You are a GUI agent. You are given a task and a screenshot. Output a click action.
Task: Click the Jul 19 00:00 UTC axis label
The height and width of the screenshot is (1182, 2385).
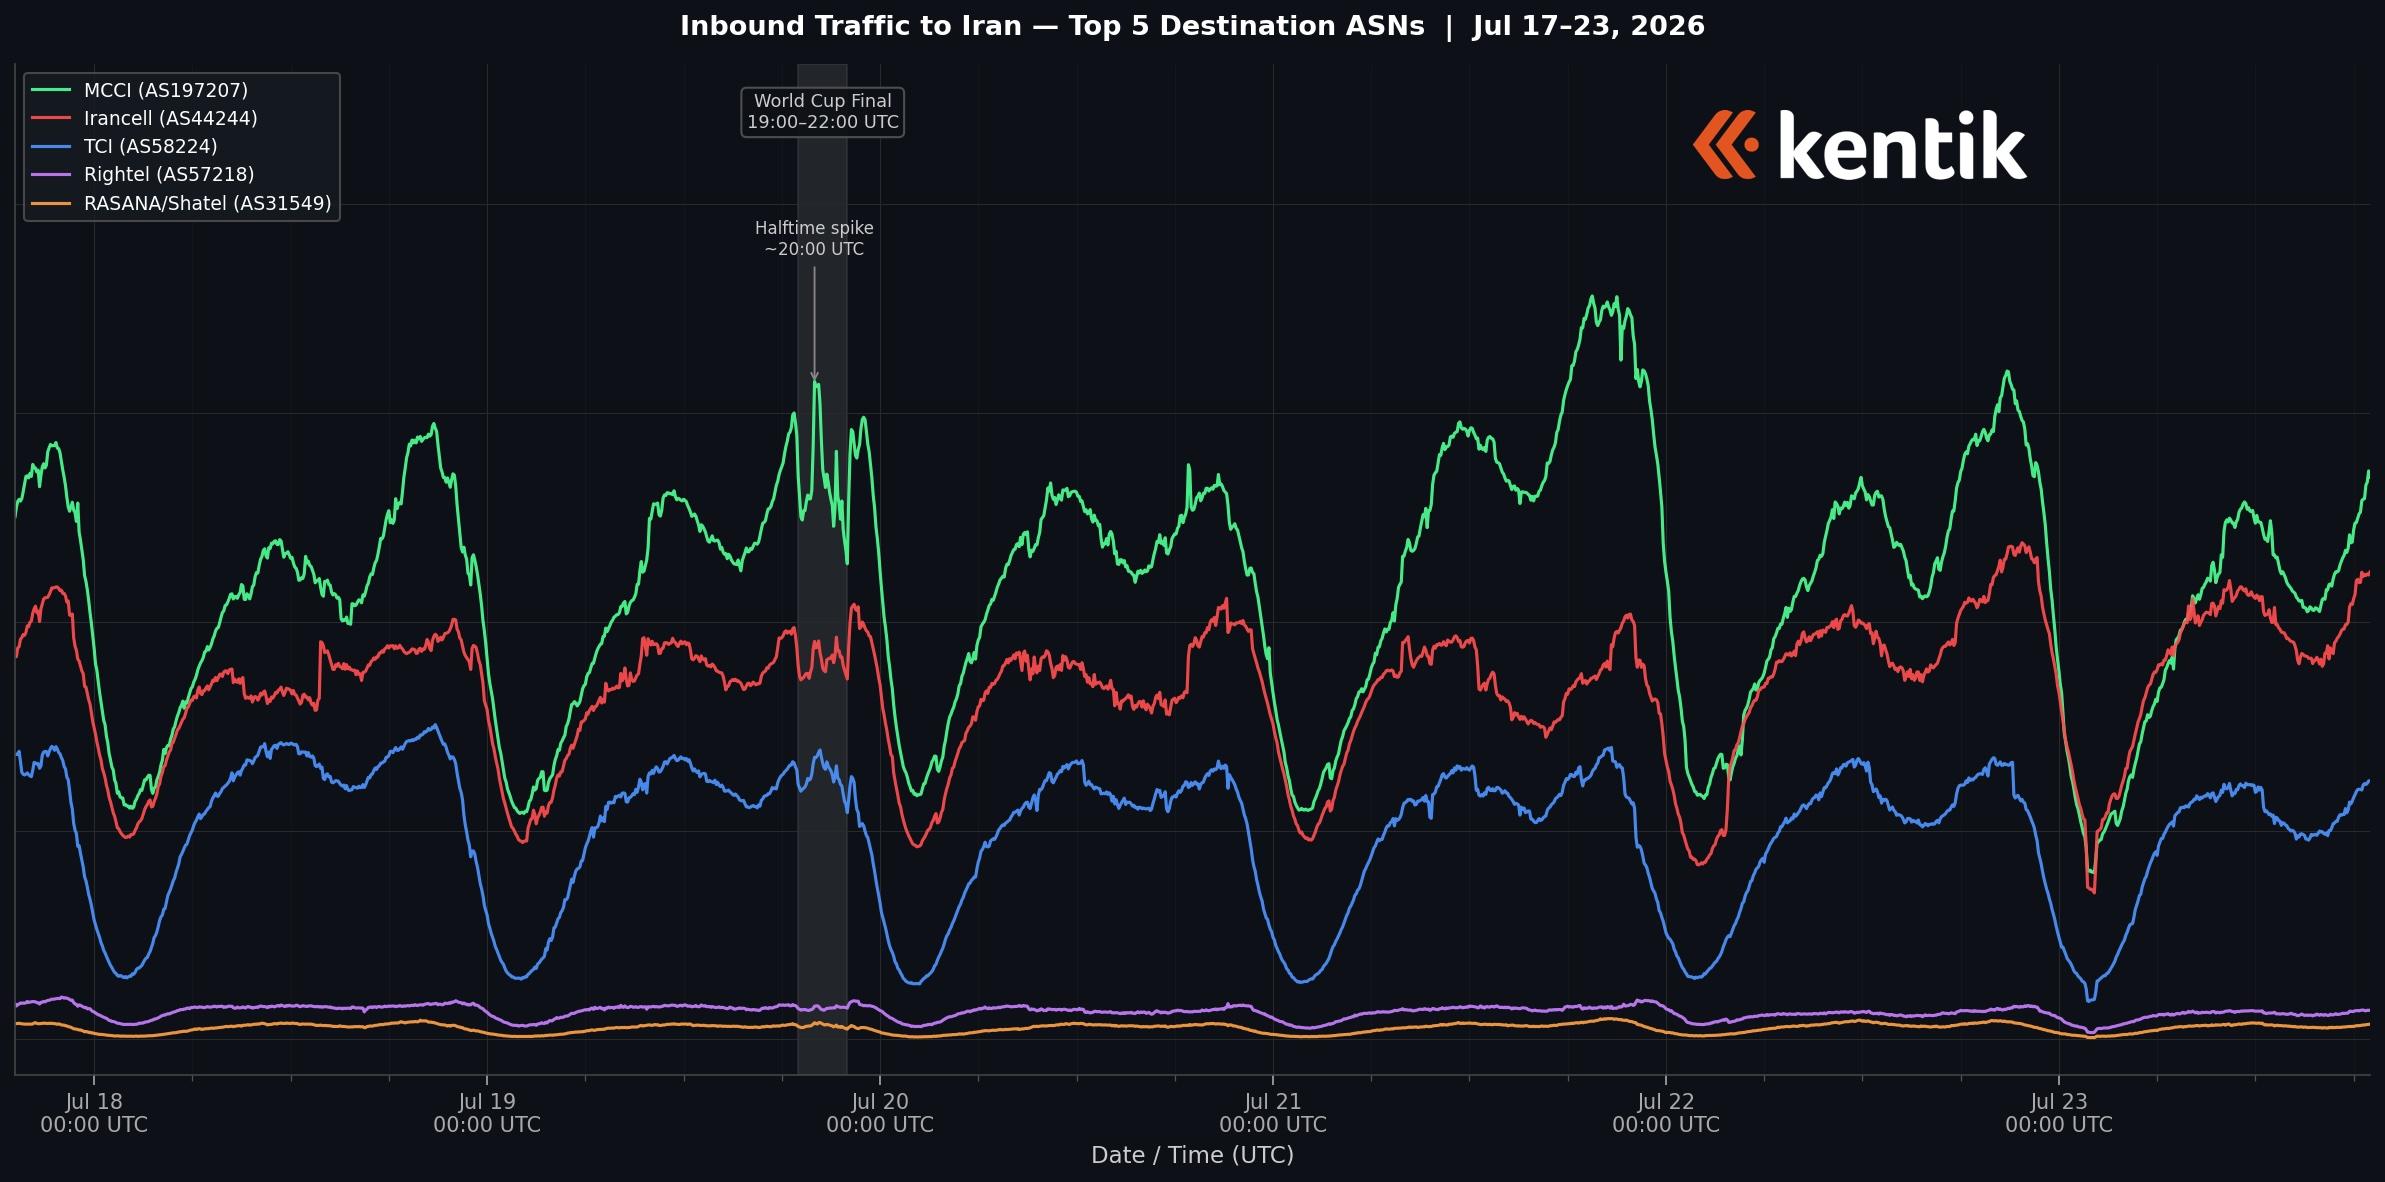(487, 1113)
